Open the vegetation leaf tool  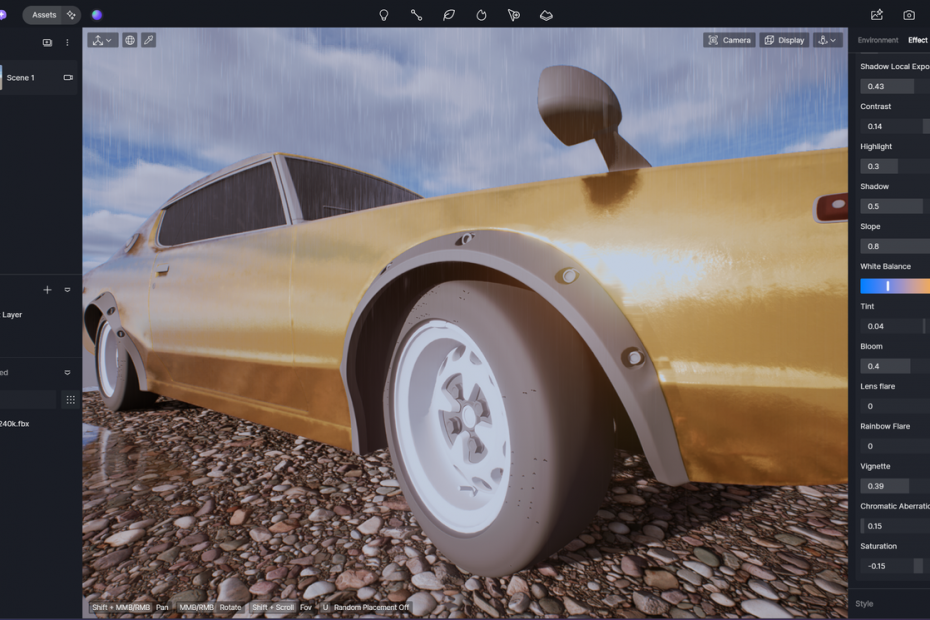click(x=449, y=15)
